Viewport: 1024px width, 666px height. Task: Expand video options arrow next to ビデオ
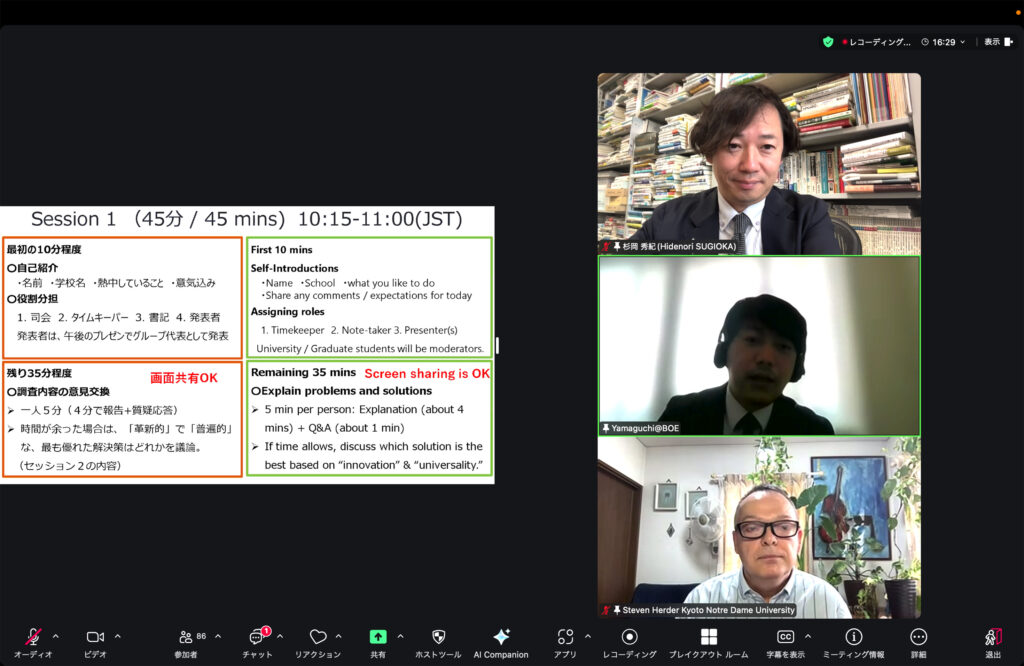[x=118, y=636]
